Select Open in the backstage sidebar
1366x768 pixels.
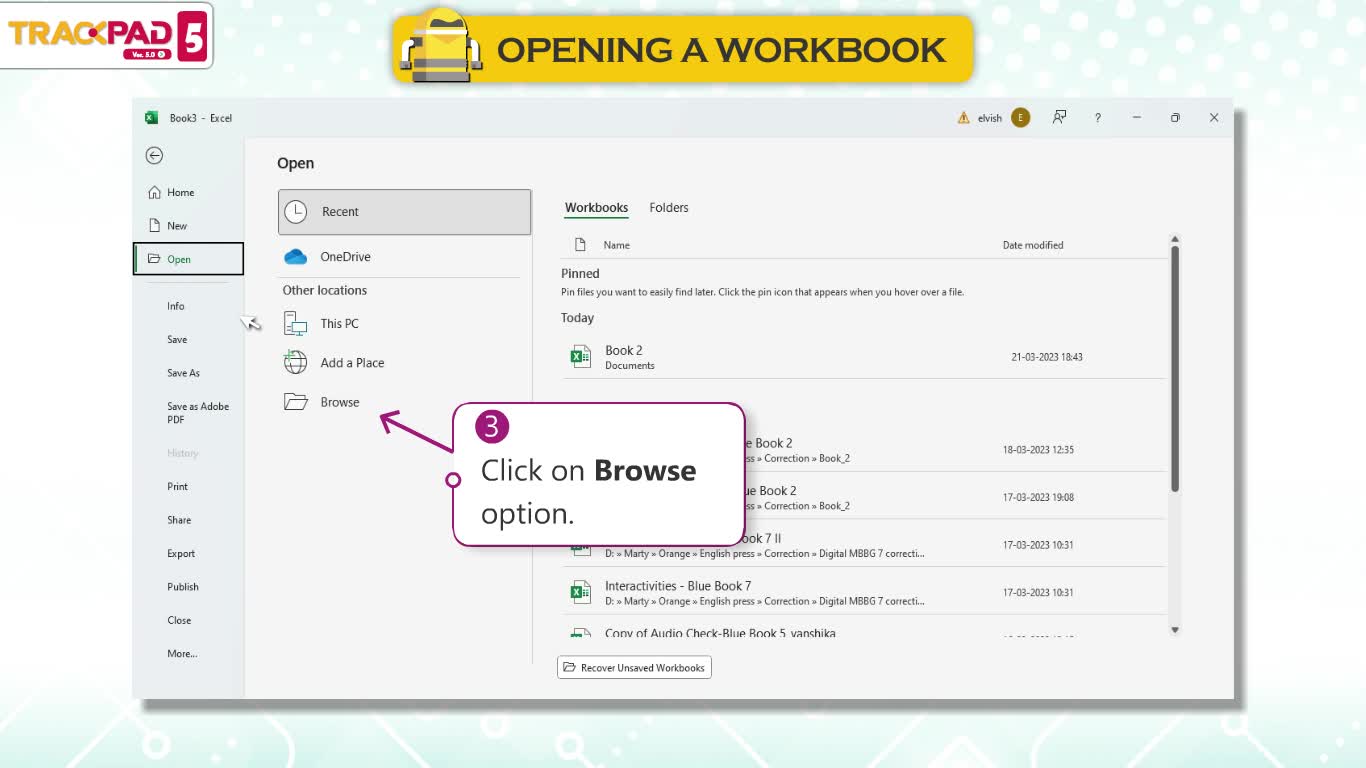coord(188,259)
